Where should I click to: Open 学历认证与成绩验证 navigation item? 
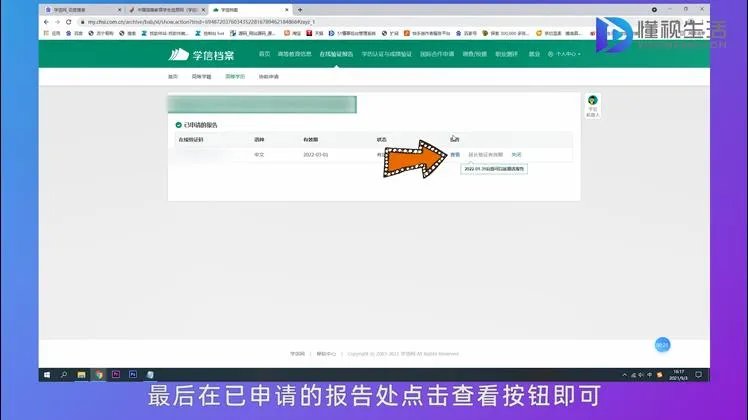tap(386, 54)
